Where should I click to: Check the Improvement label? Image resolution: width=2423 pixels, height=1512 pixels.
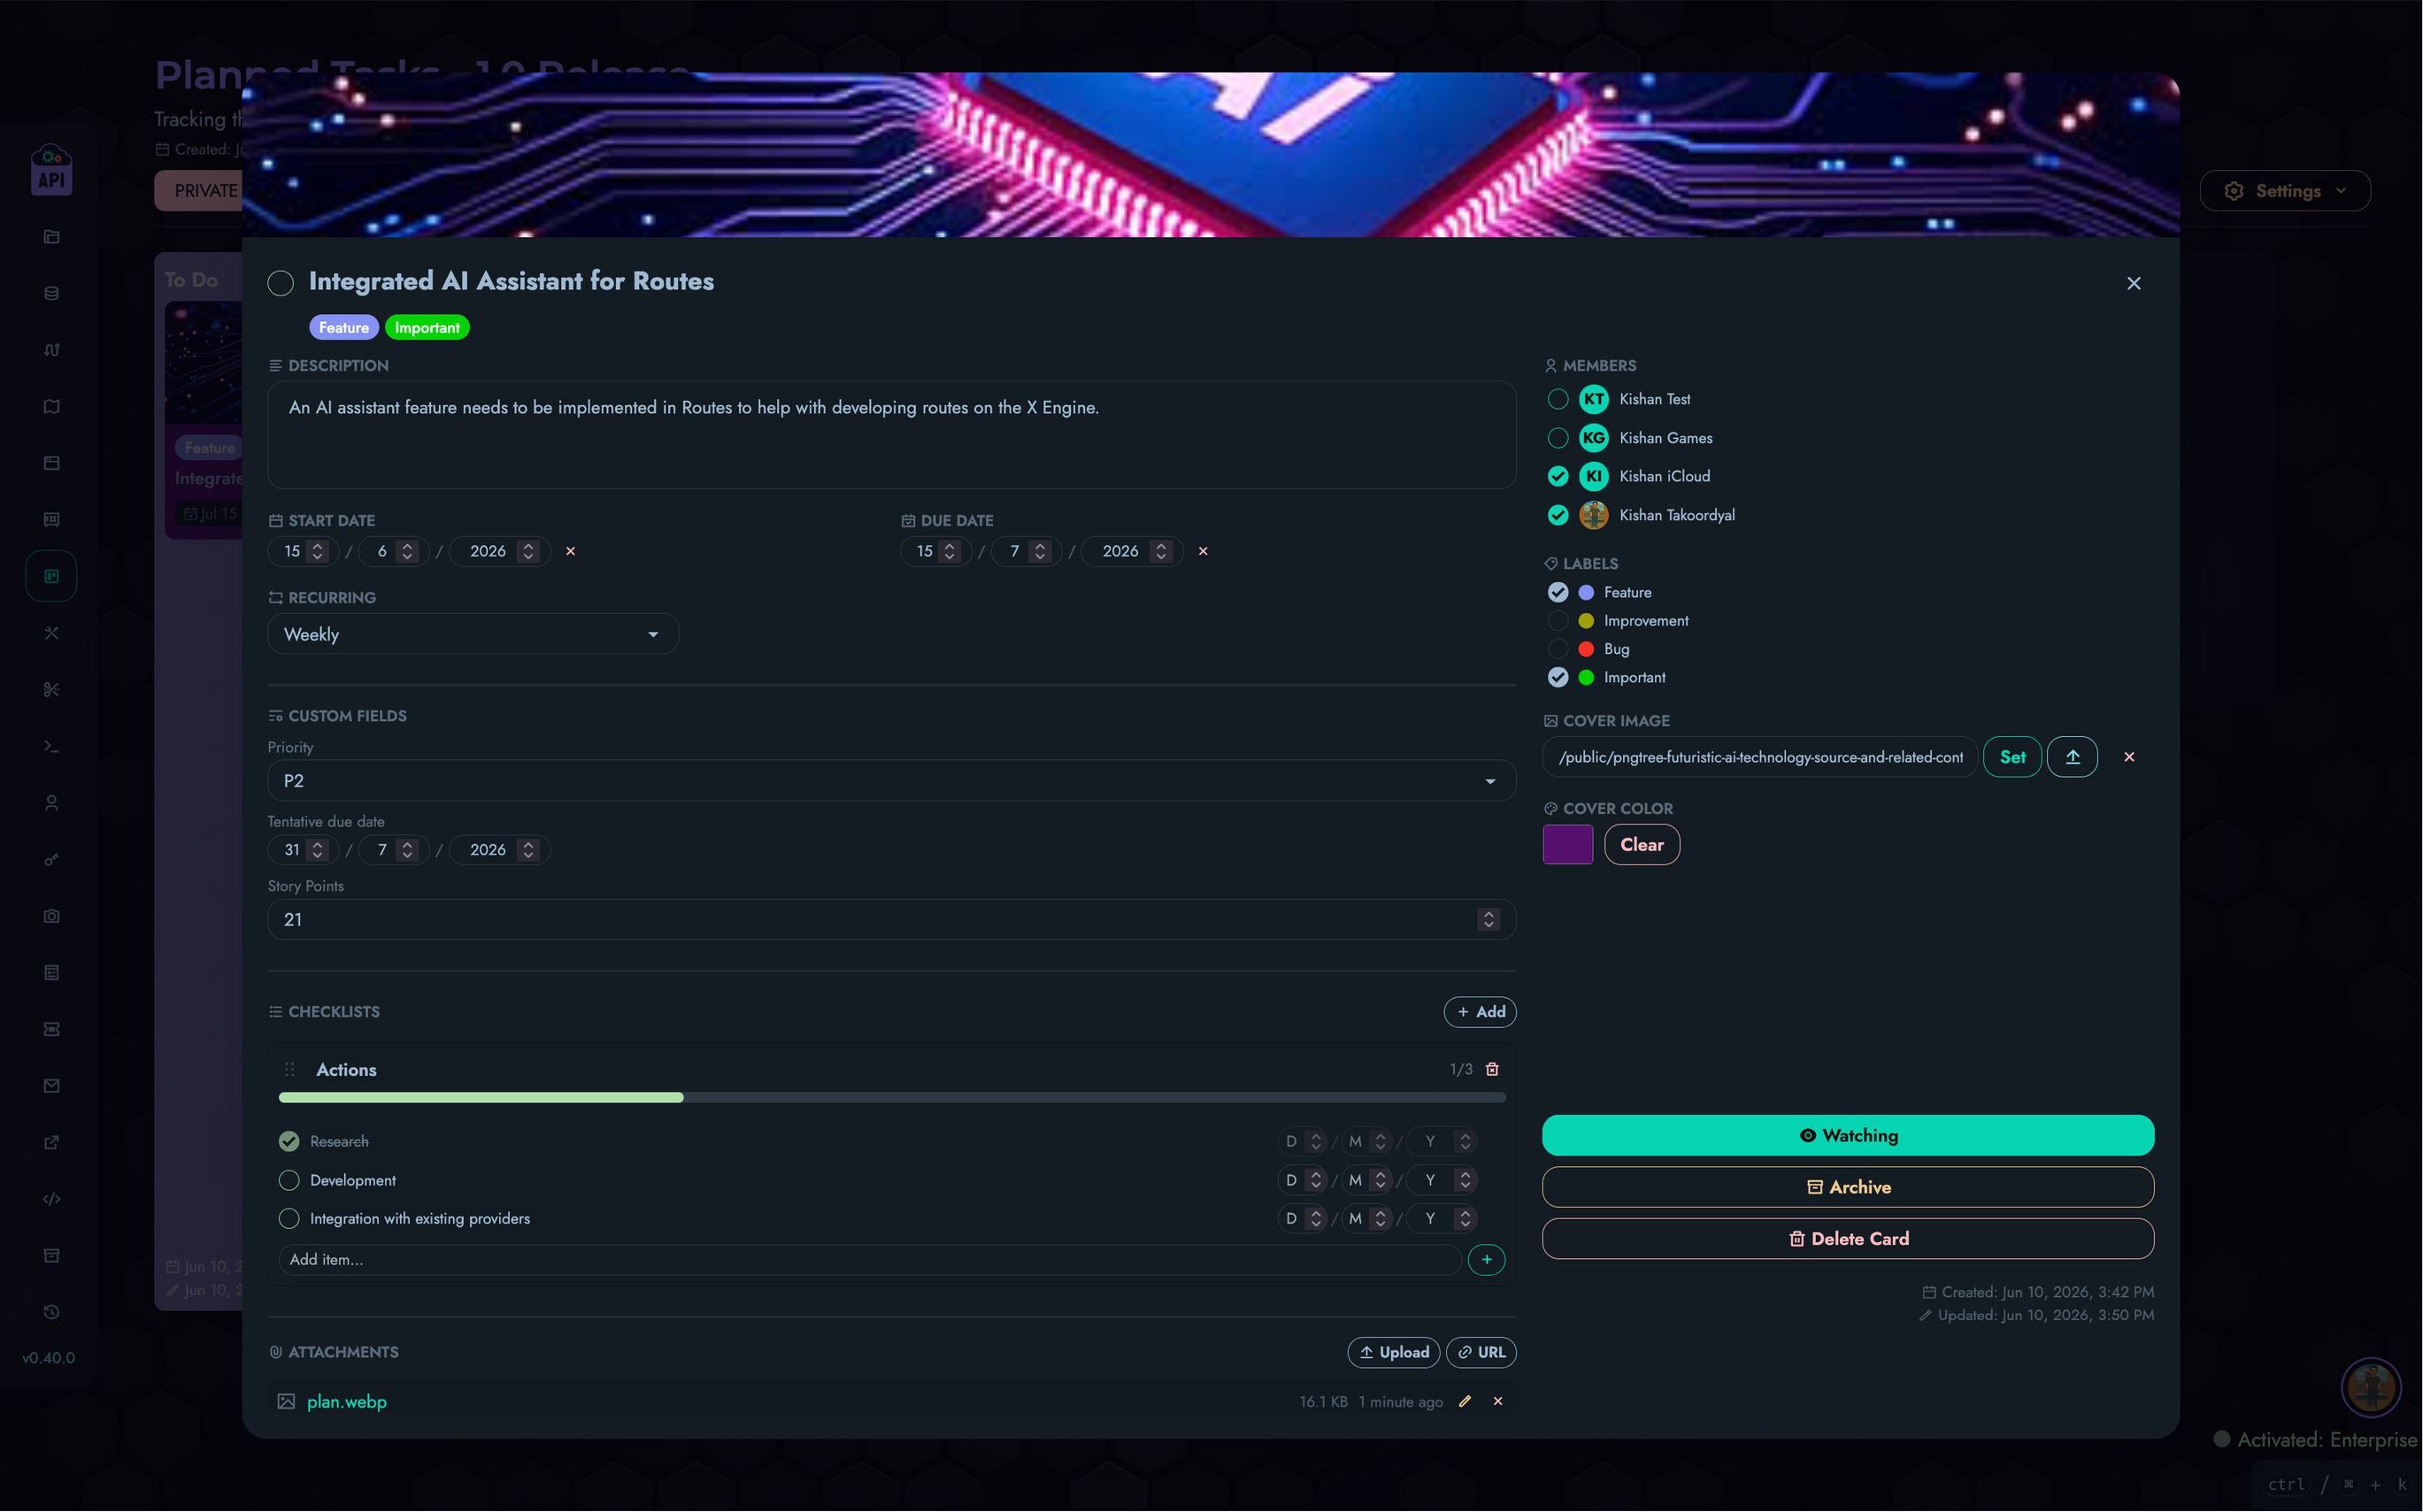coord(1558,621)
